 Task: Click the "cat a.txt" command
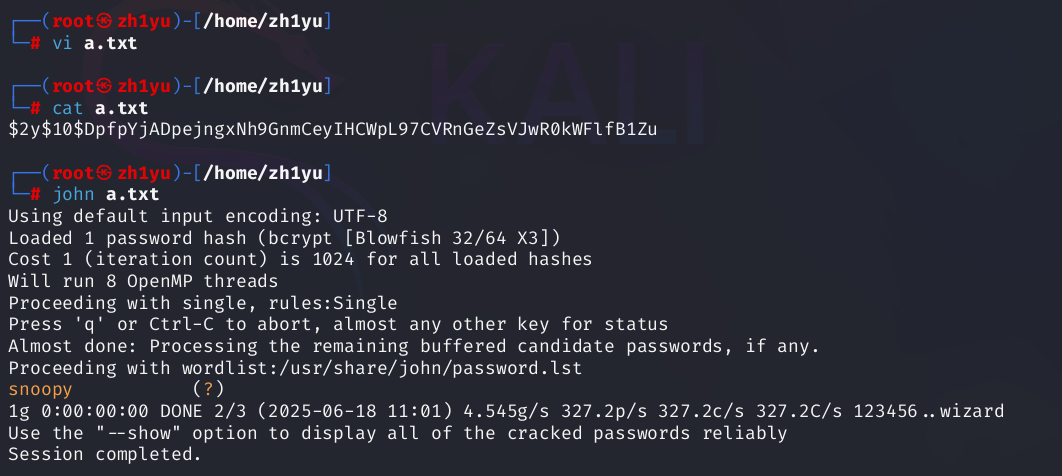[x=99, y=108]
